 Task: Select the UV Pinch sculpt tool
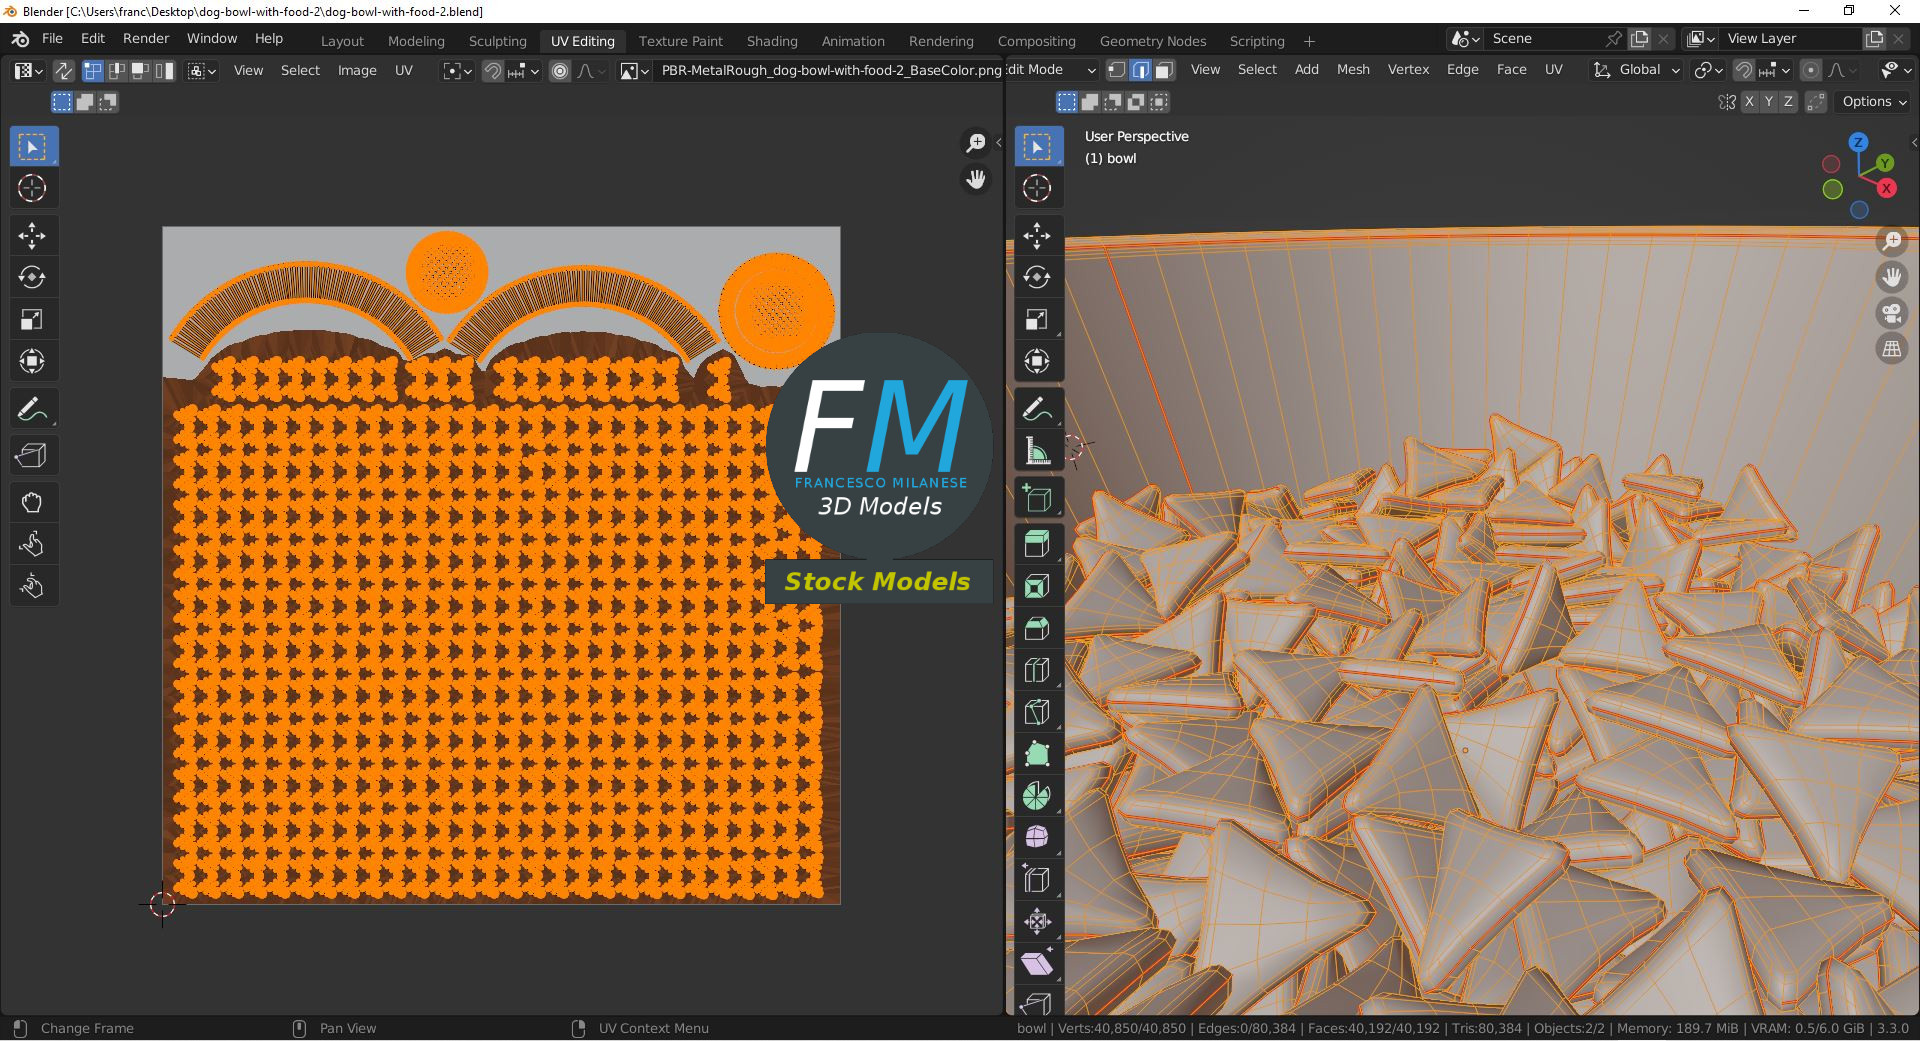pos(32,586)
